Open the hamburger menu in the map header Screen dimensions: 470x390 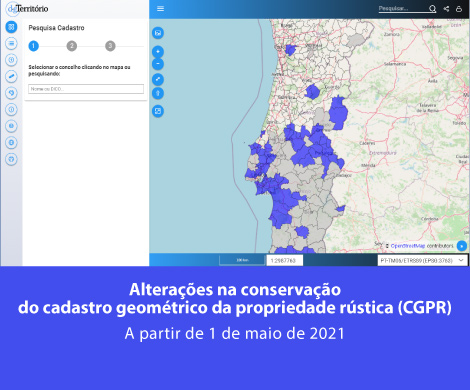tap(160, 9)
